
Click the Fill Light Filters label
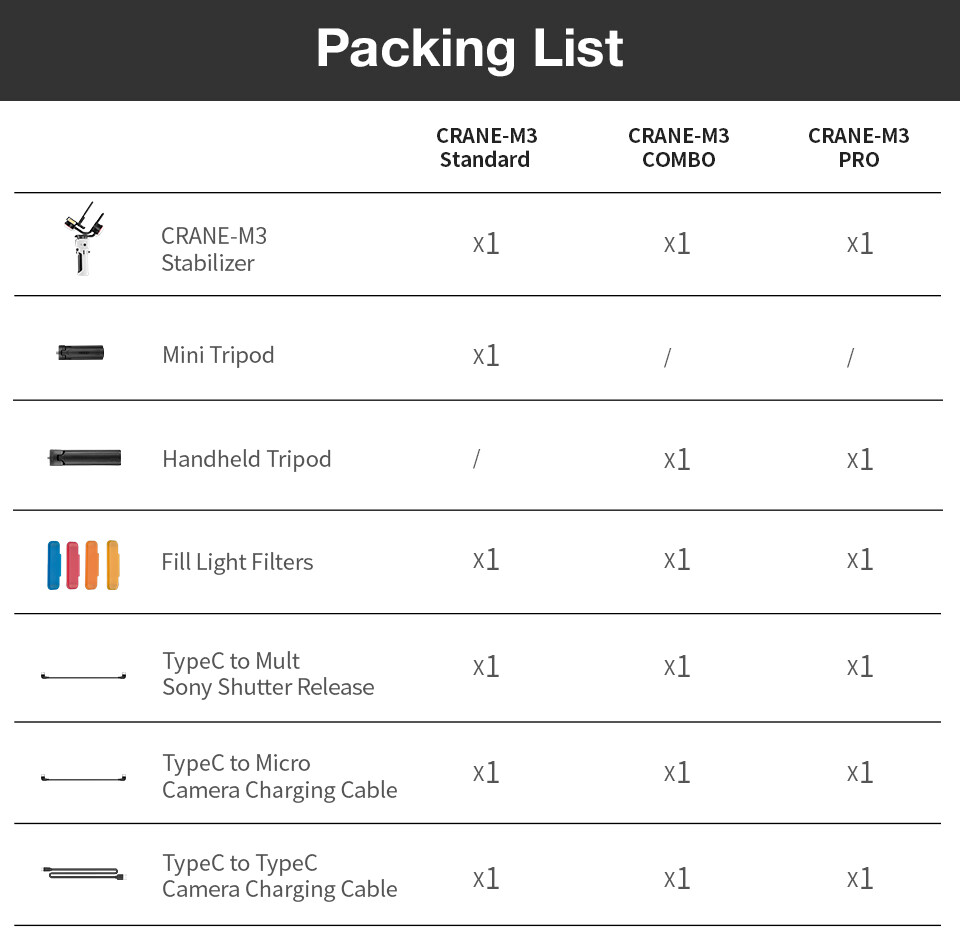click(x=237, y=562)
